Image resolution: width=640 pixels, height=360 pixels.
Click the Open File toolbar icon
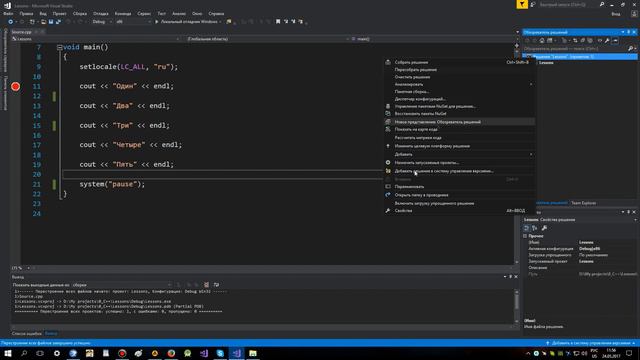coord(43,22)
